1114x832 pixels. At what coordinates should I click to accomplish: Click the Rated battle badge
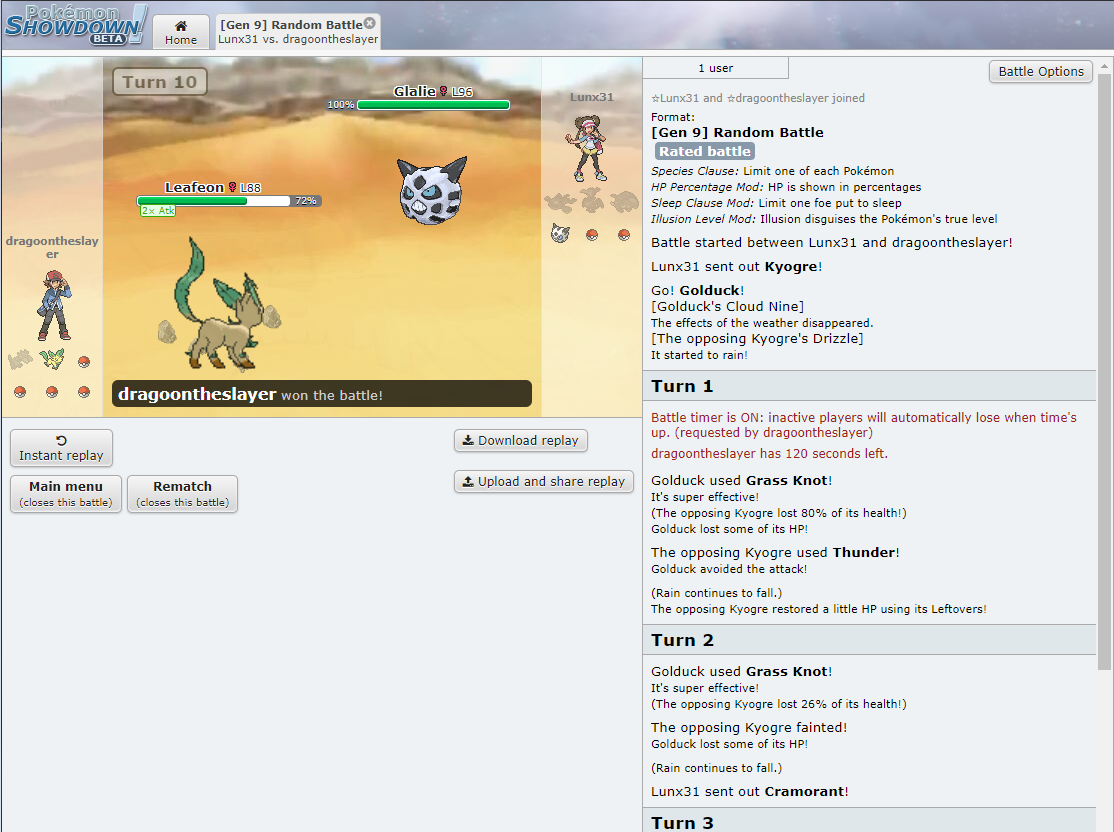(705, 151)
